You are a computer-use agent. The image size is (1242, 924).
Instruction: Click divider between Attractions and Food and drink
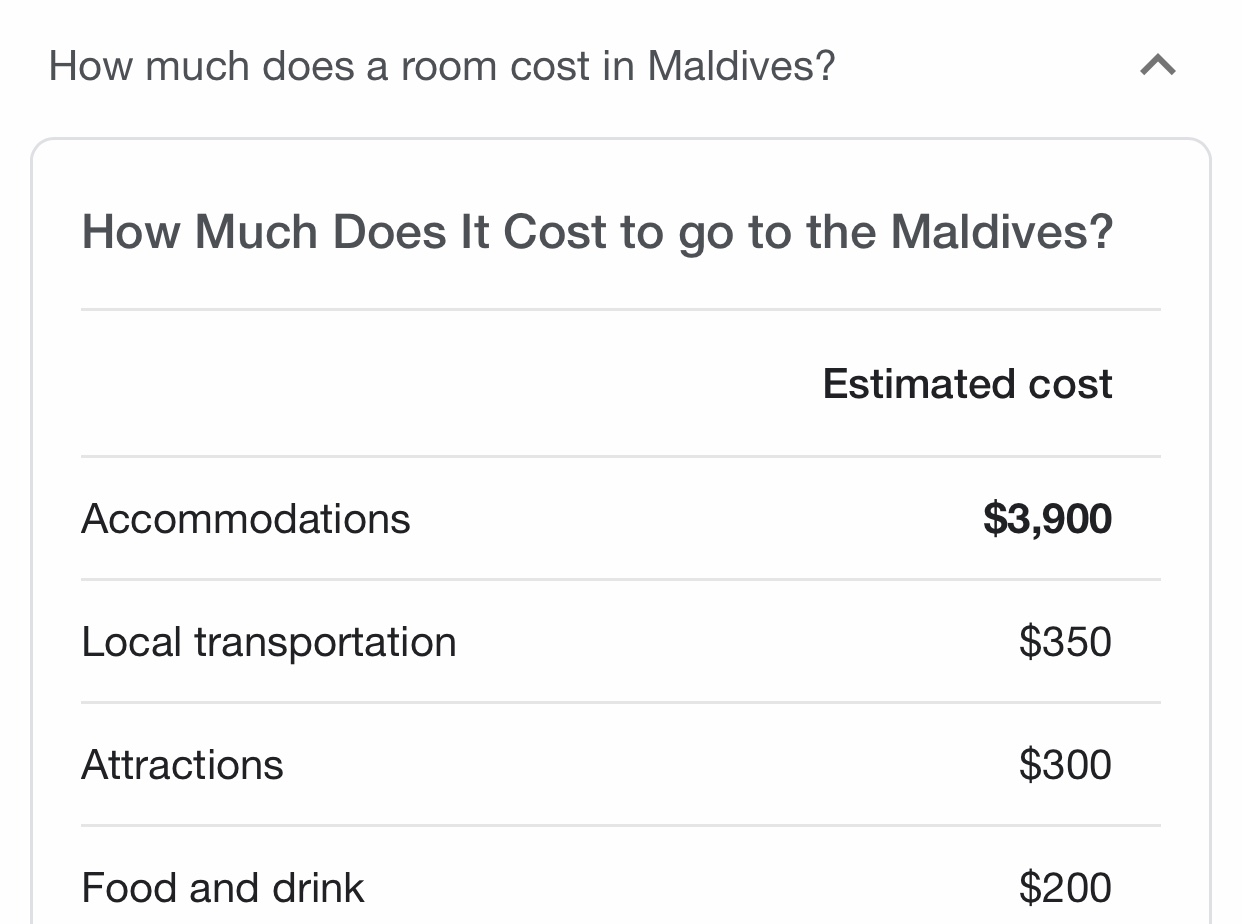click(x=620, y=826)
